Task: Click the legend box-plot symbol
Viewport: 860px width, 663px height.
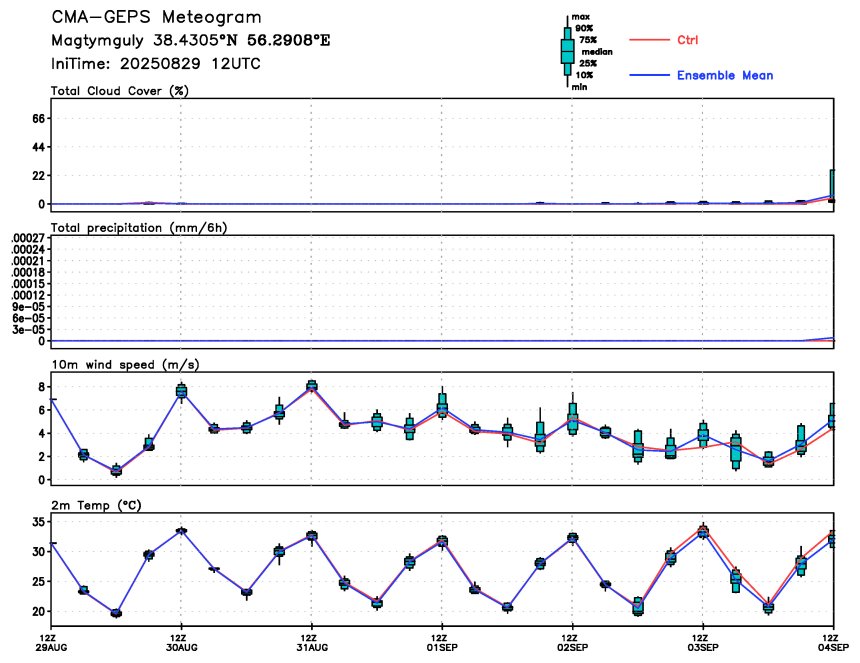Action: coord(567,52)
